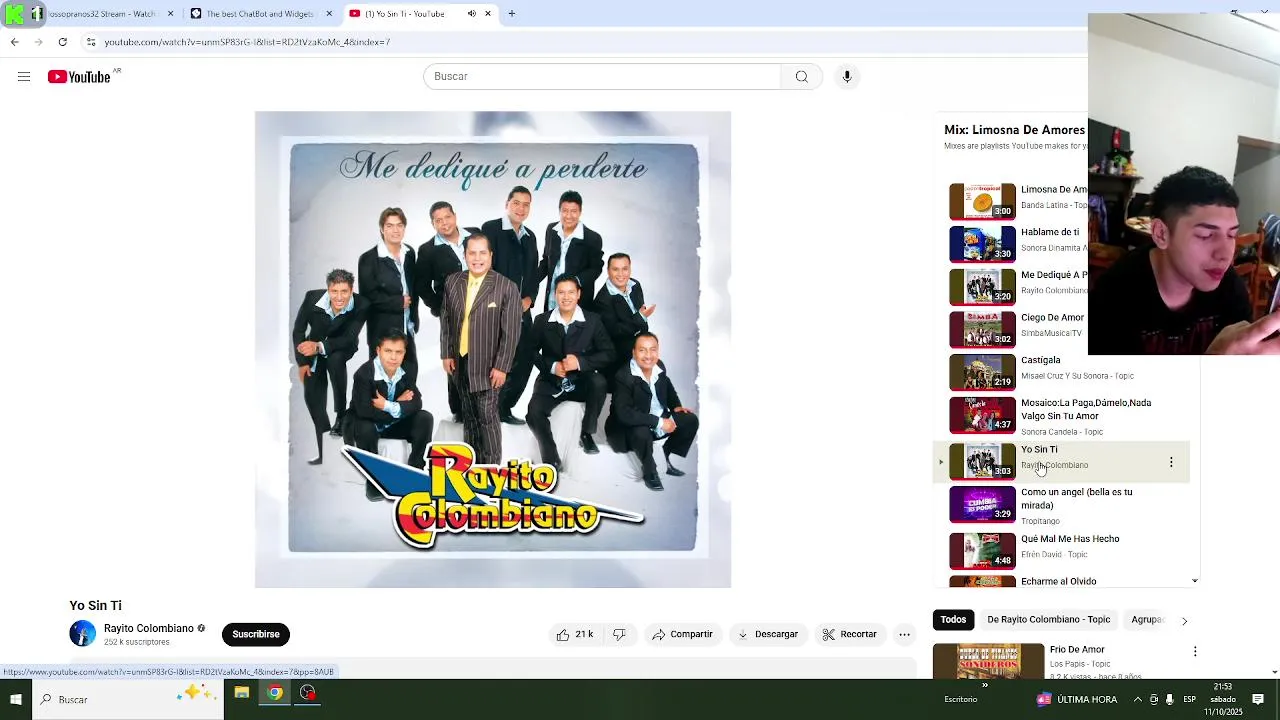This screenshot has height=720, width=1280.
Task: Open a new browser tab
Action: coord(512,14)
